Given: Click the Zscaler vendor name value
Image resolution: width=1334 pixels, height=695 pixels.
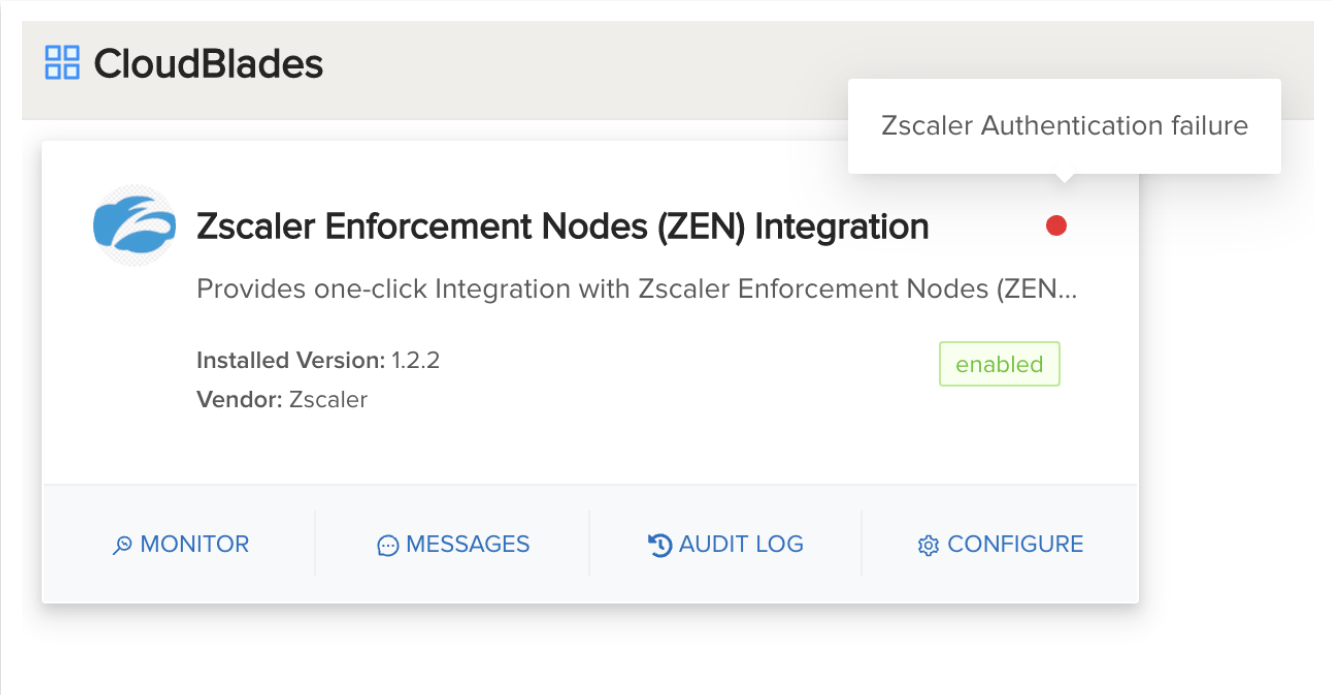Looking at the screenshot, I should (328, 400).
